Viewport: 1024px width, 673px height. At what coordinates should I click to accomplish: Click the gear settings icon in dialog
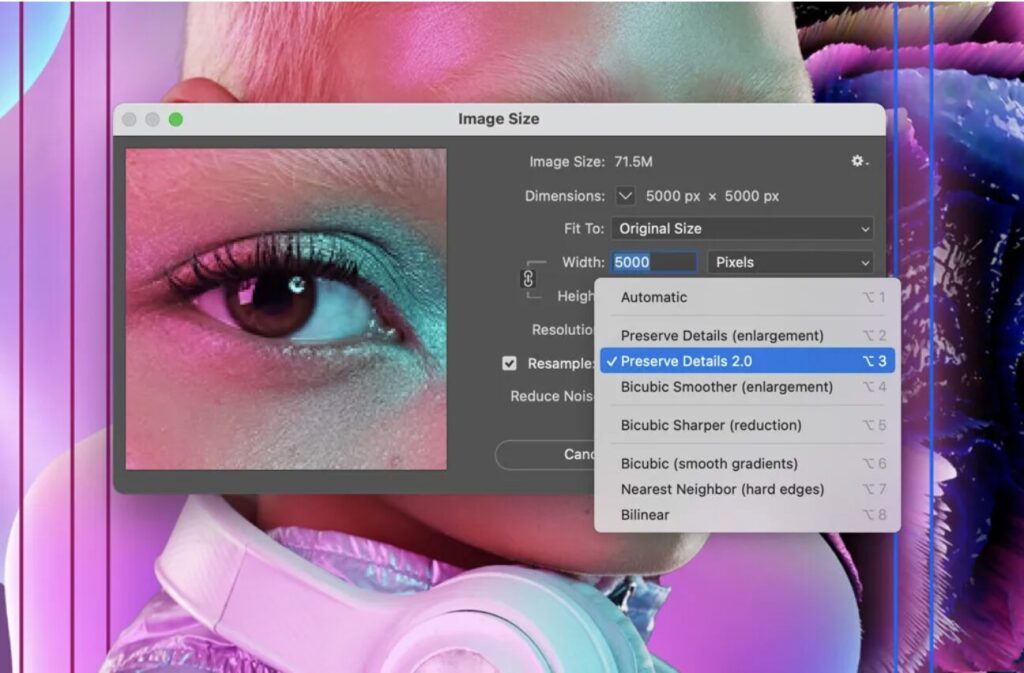[858, 161]
